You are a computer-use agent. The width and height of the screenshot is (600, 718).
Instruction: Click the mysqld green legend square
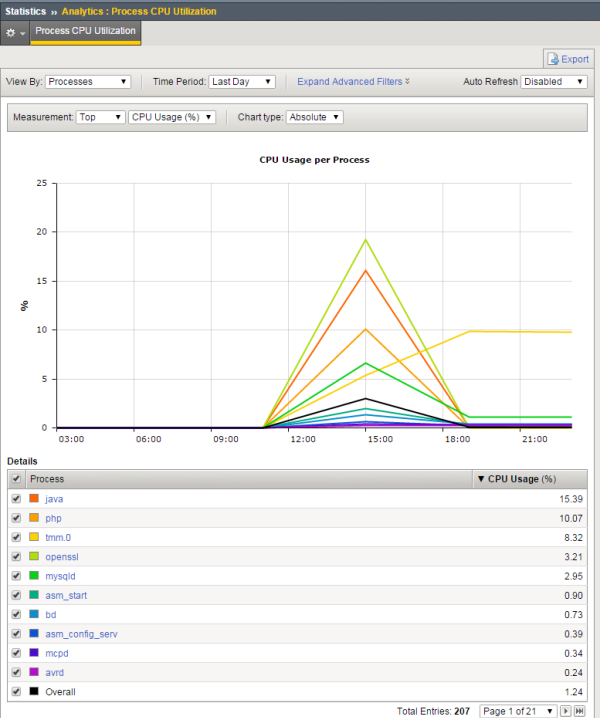(35, 575)
